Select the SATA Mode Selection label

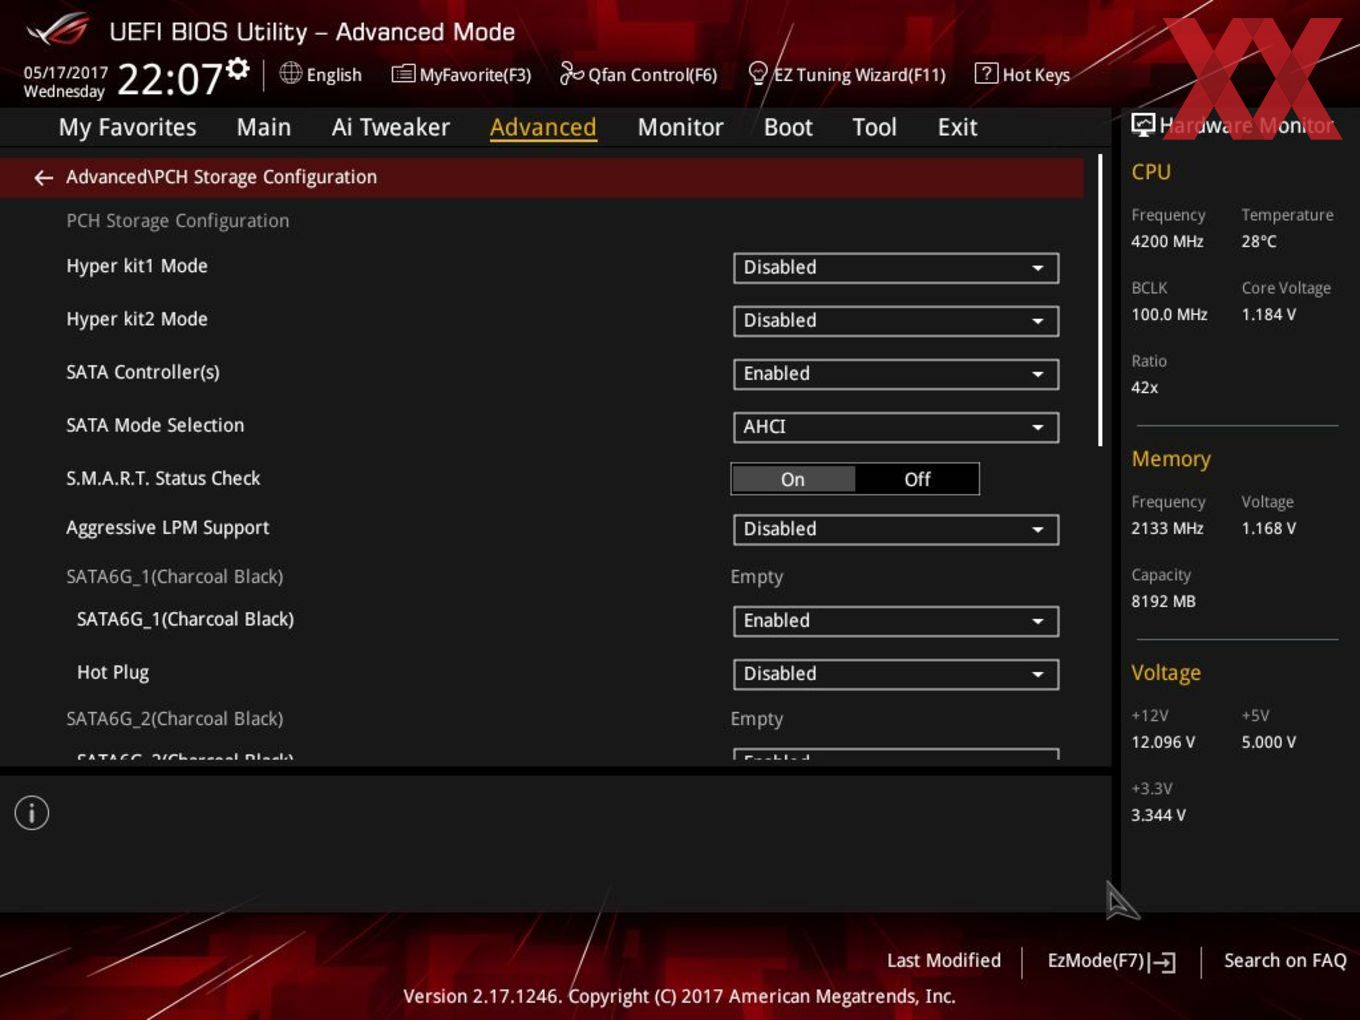(x=155, y=425)
